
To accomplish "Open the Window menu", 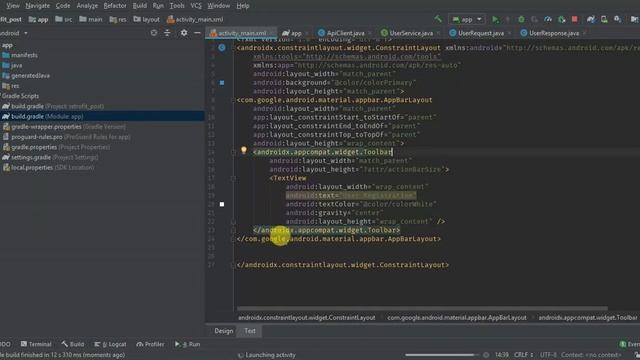I will (219, 6).
